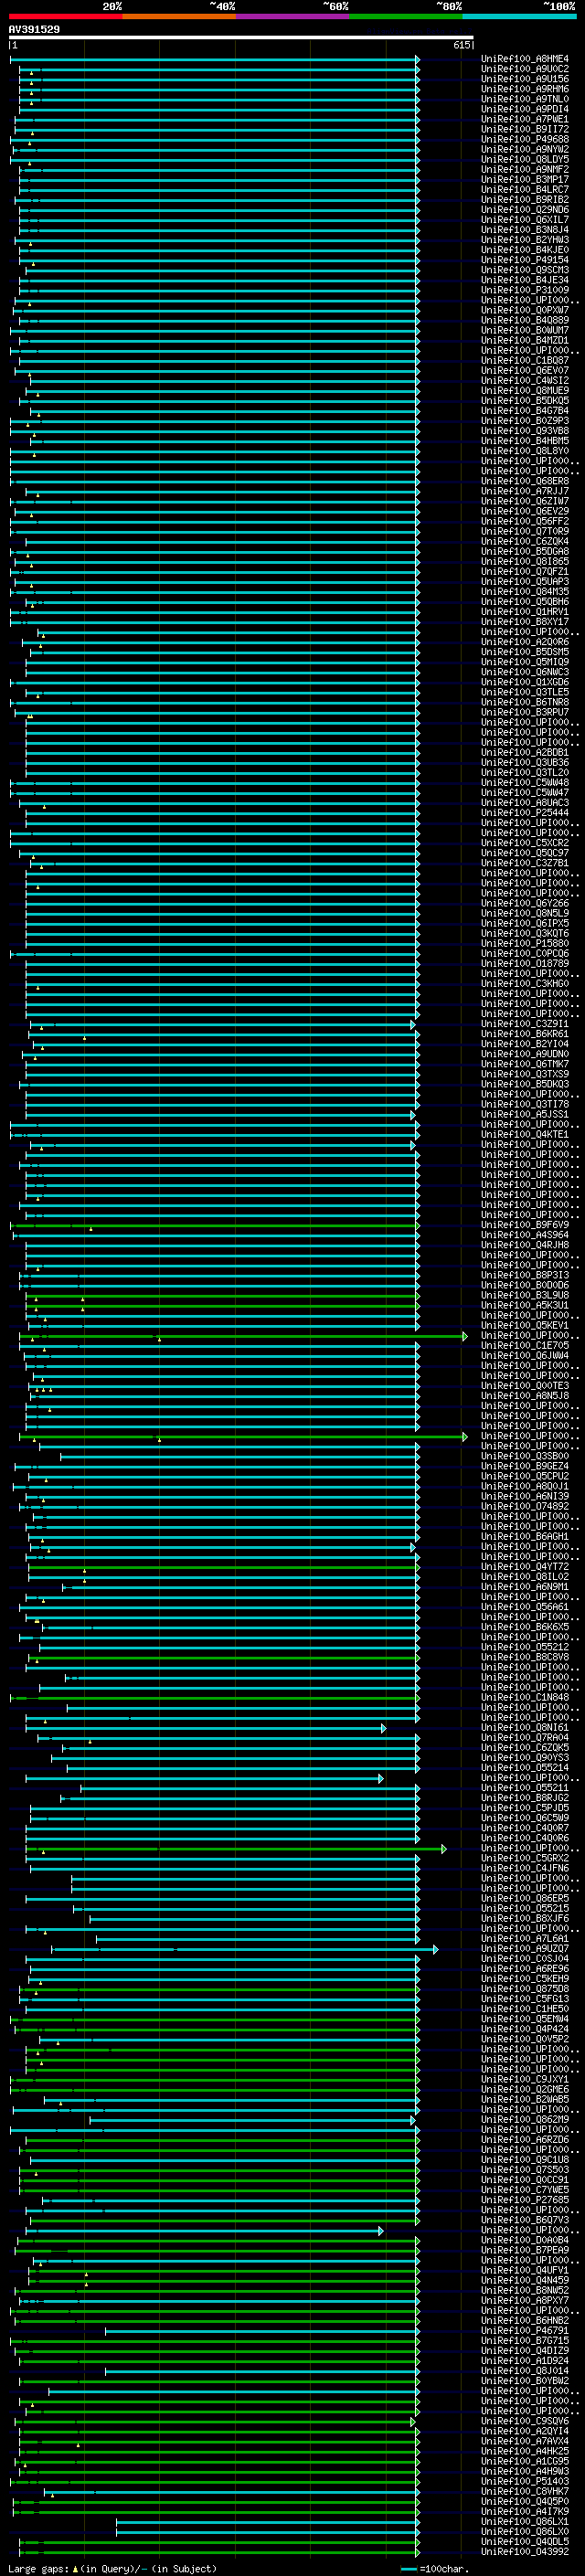585x2576 pixels.
Task: Click the UniRef100_Q56A61 label
Action: 524,1607
